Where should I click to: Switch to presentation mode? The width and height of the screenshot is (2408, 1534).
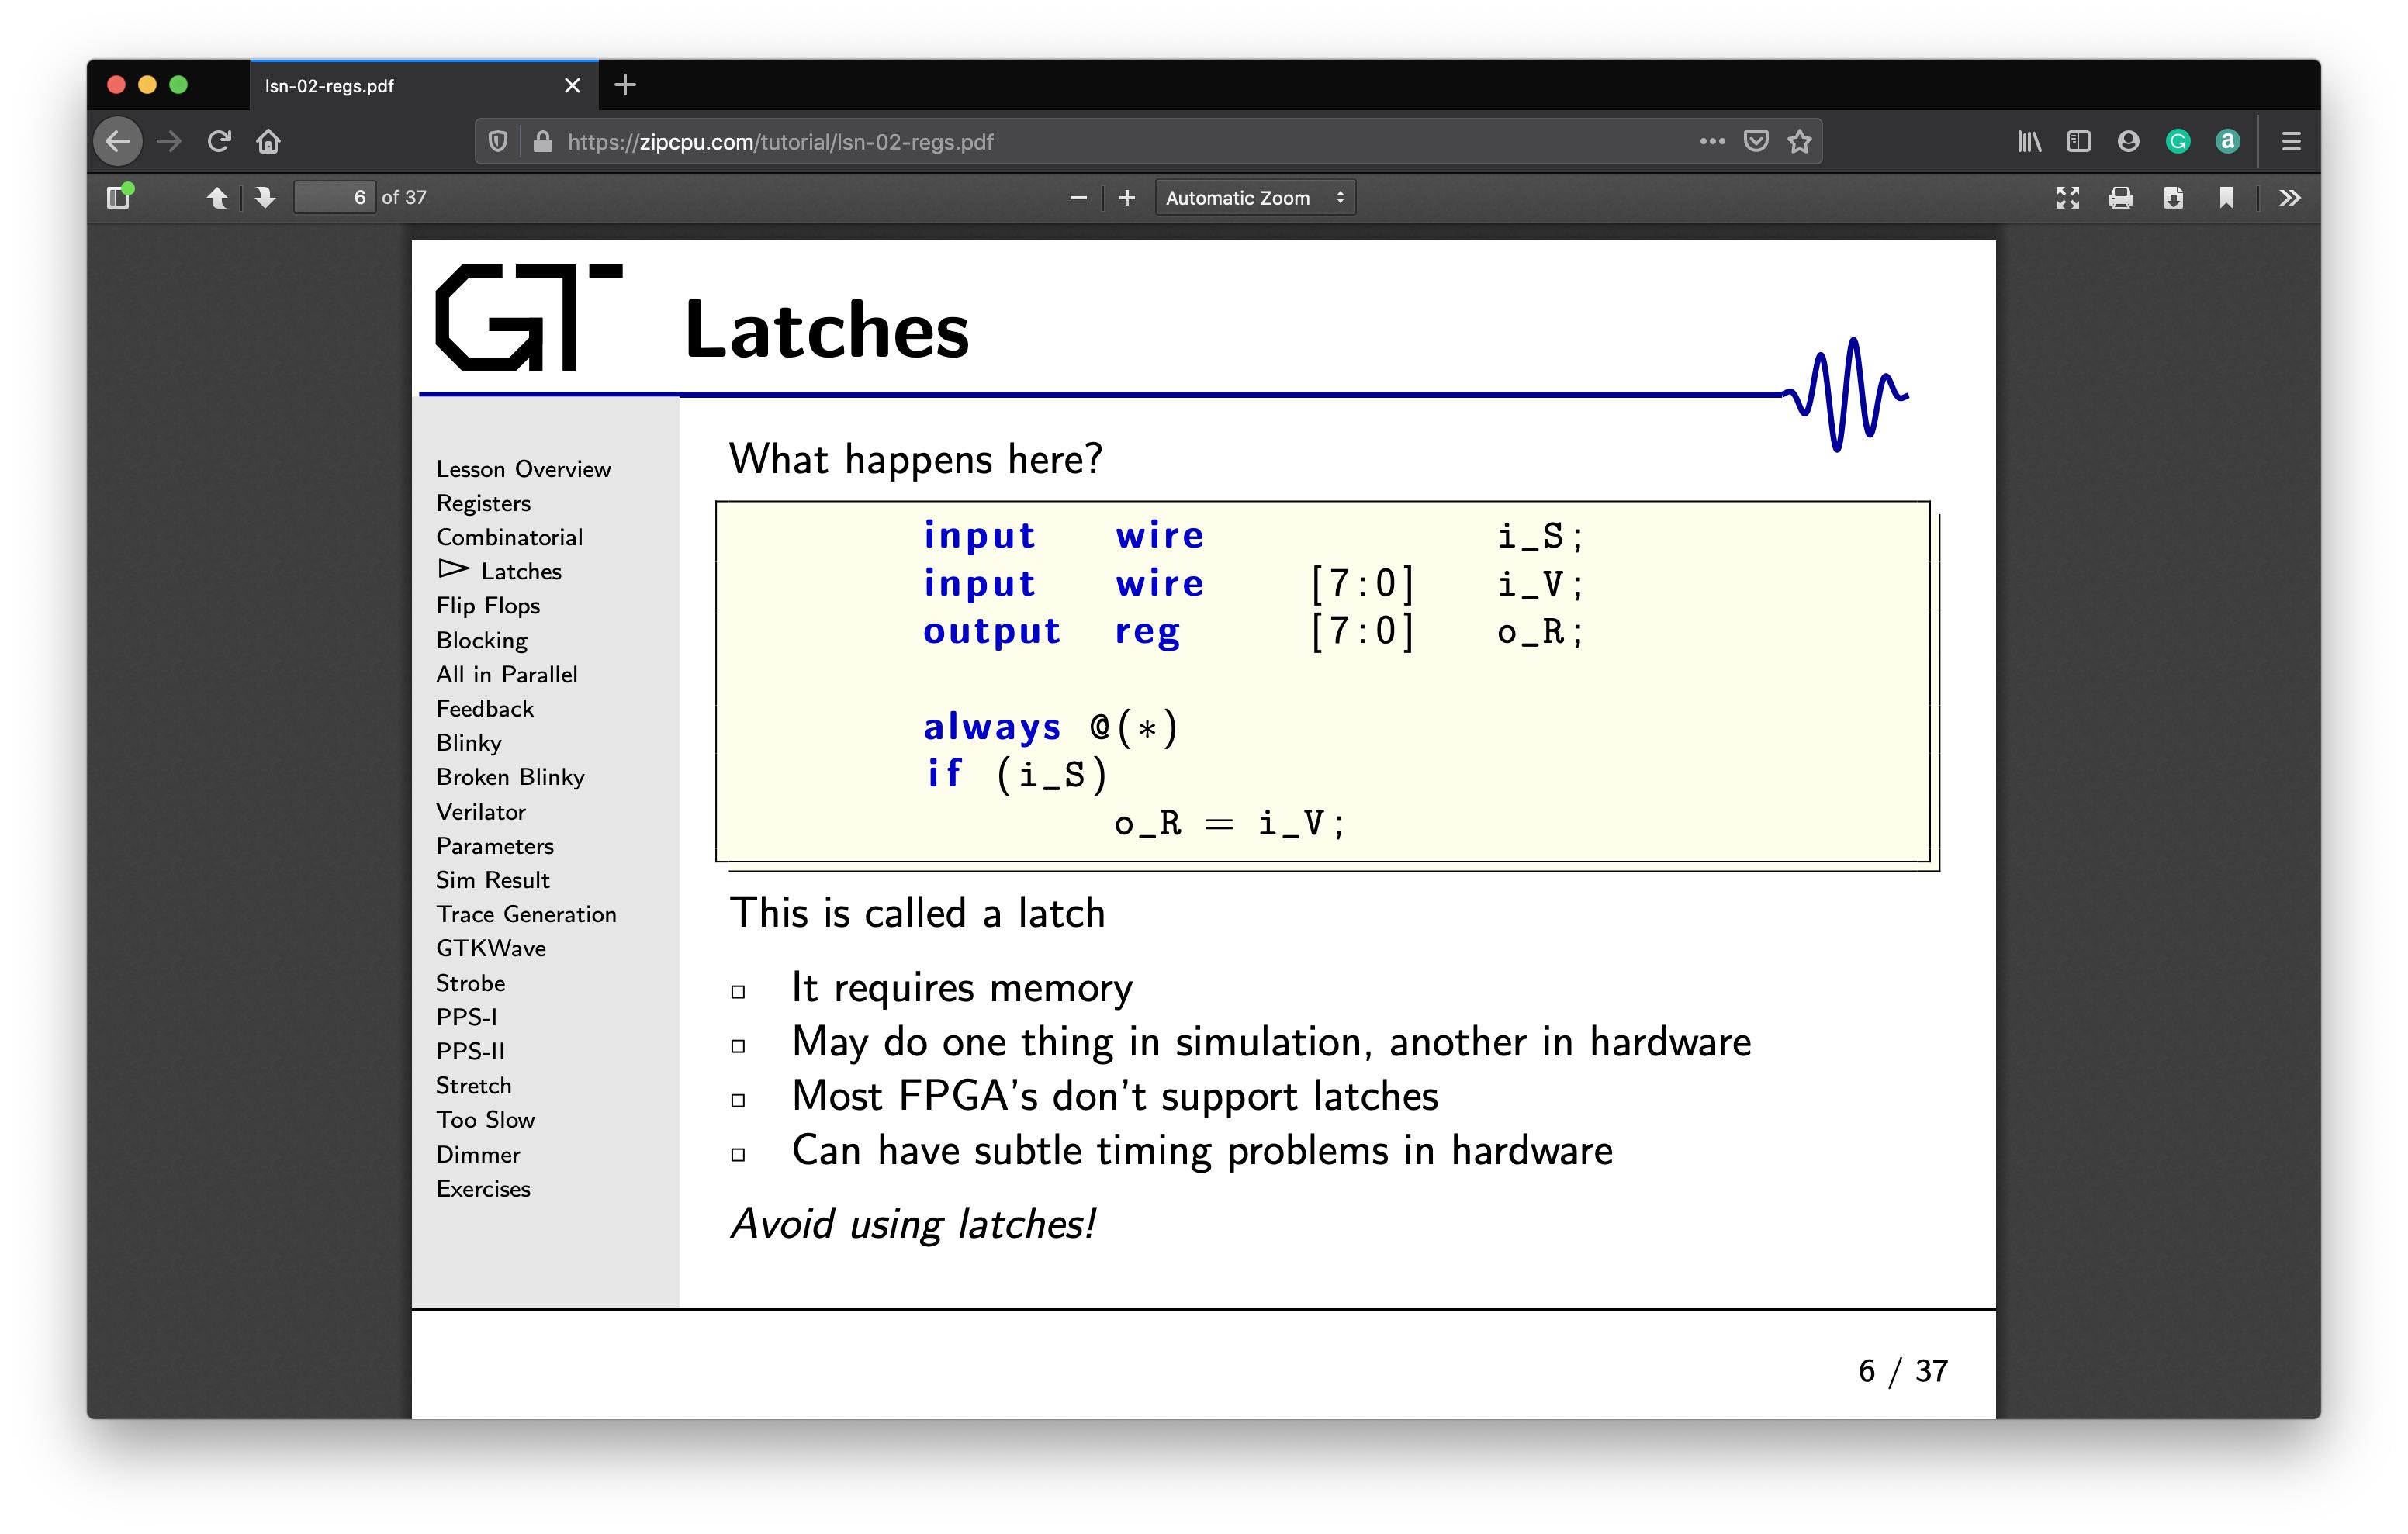[2067, 198]
